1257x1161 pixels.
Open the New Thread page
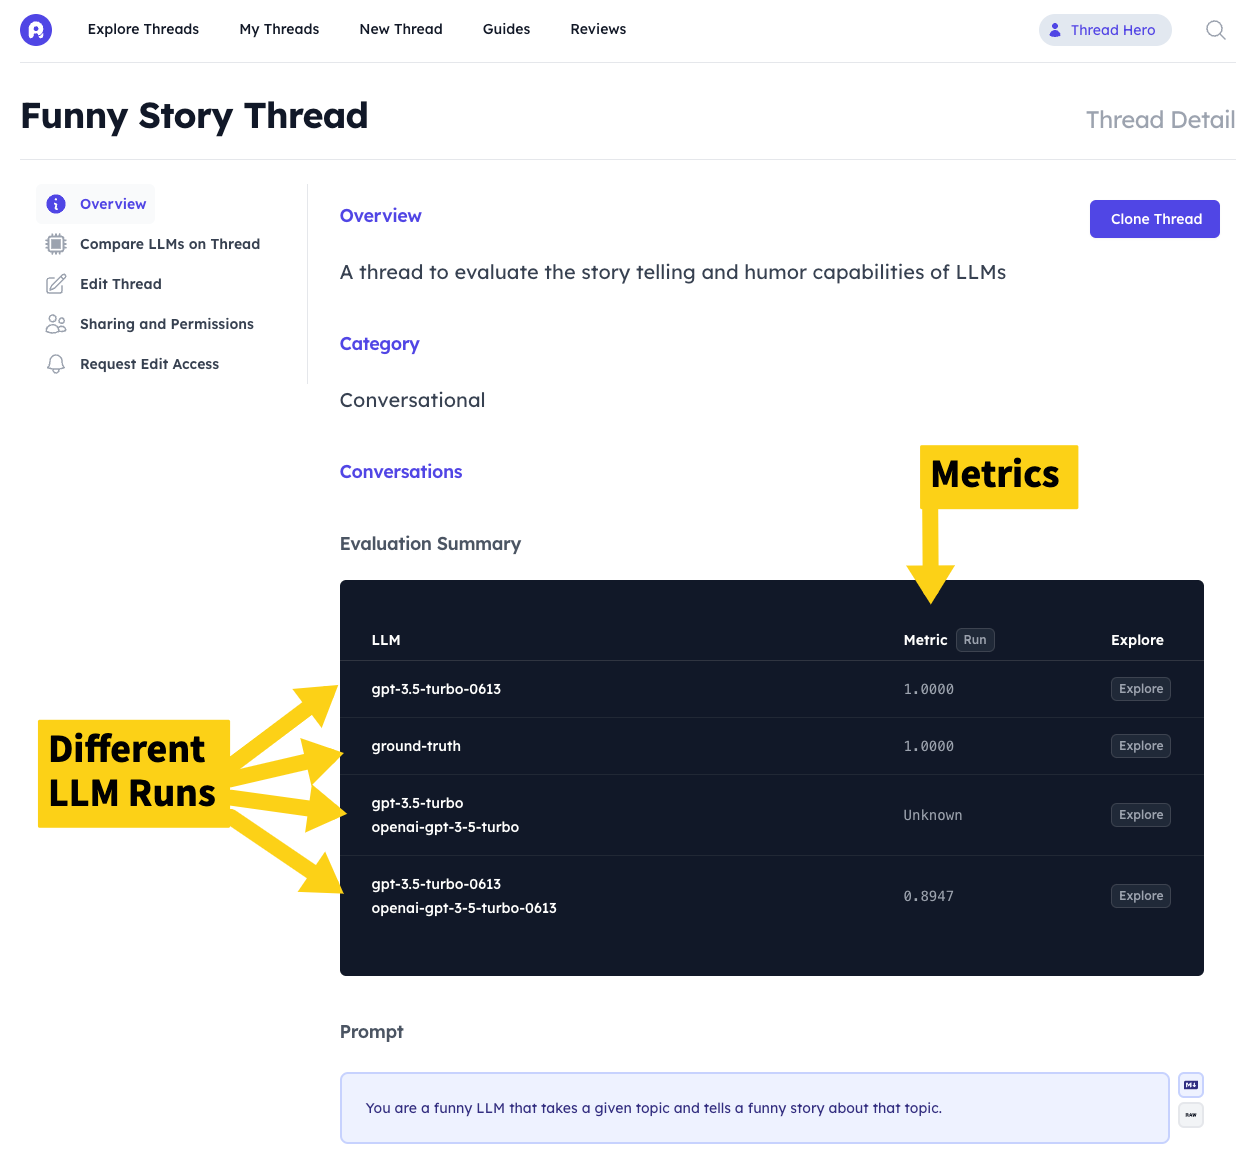(x=401, y=29)
